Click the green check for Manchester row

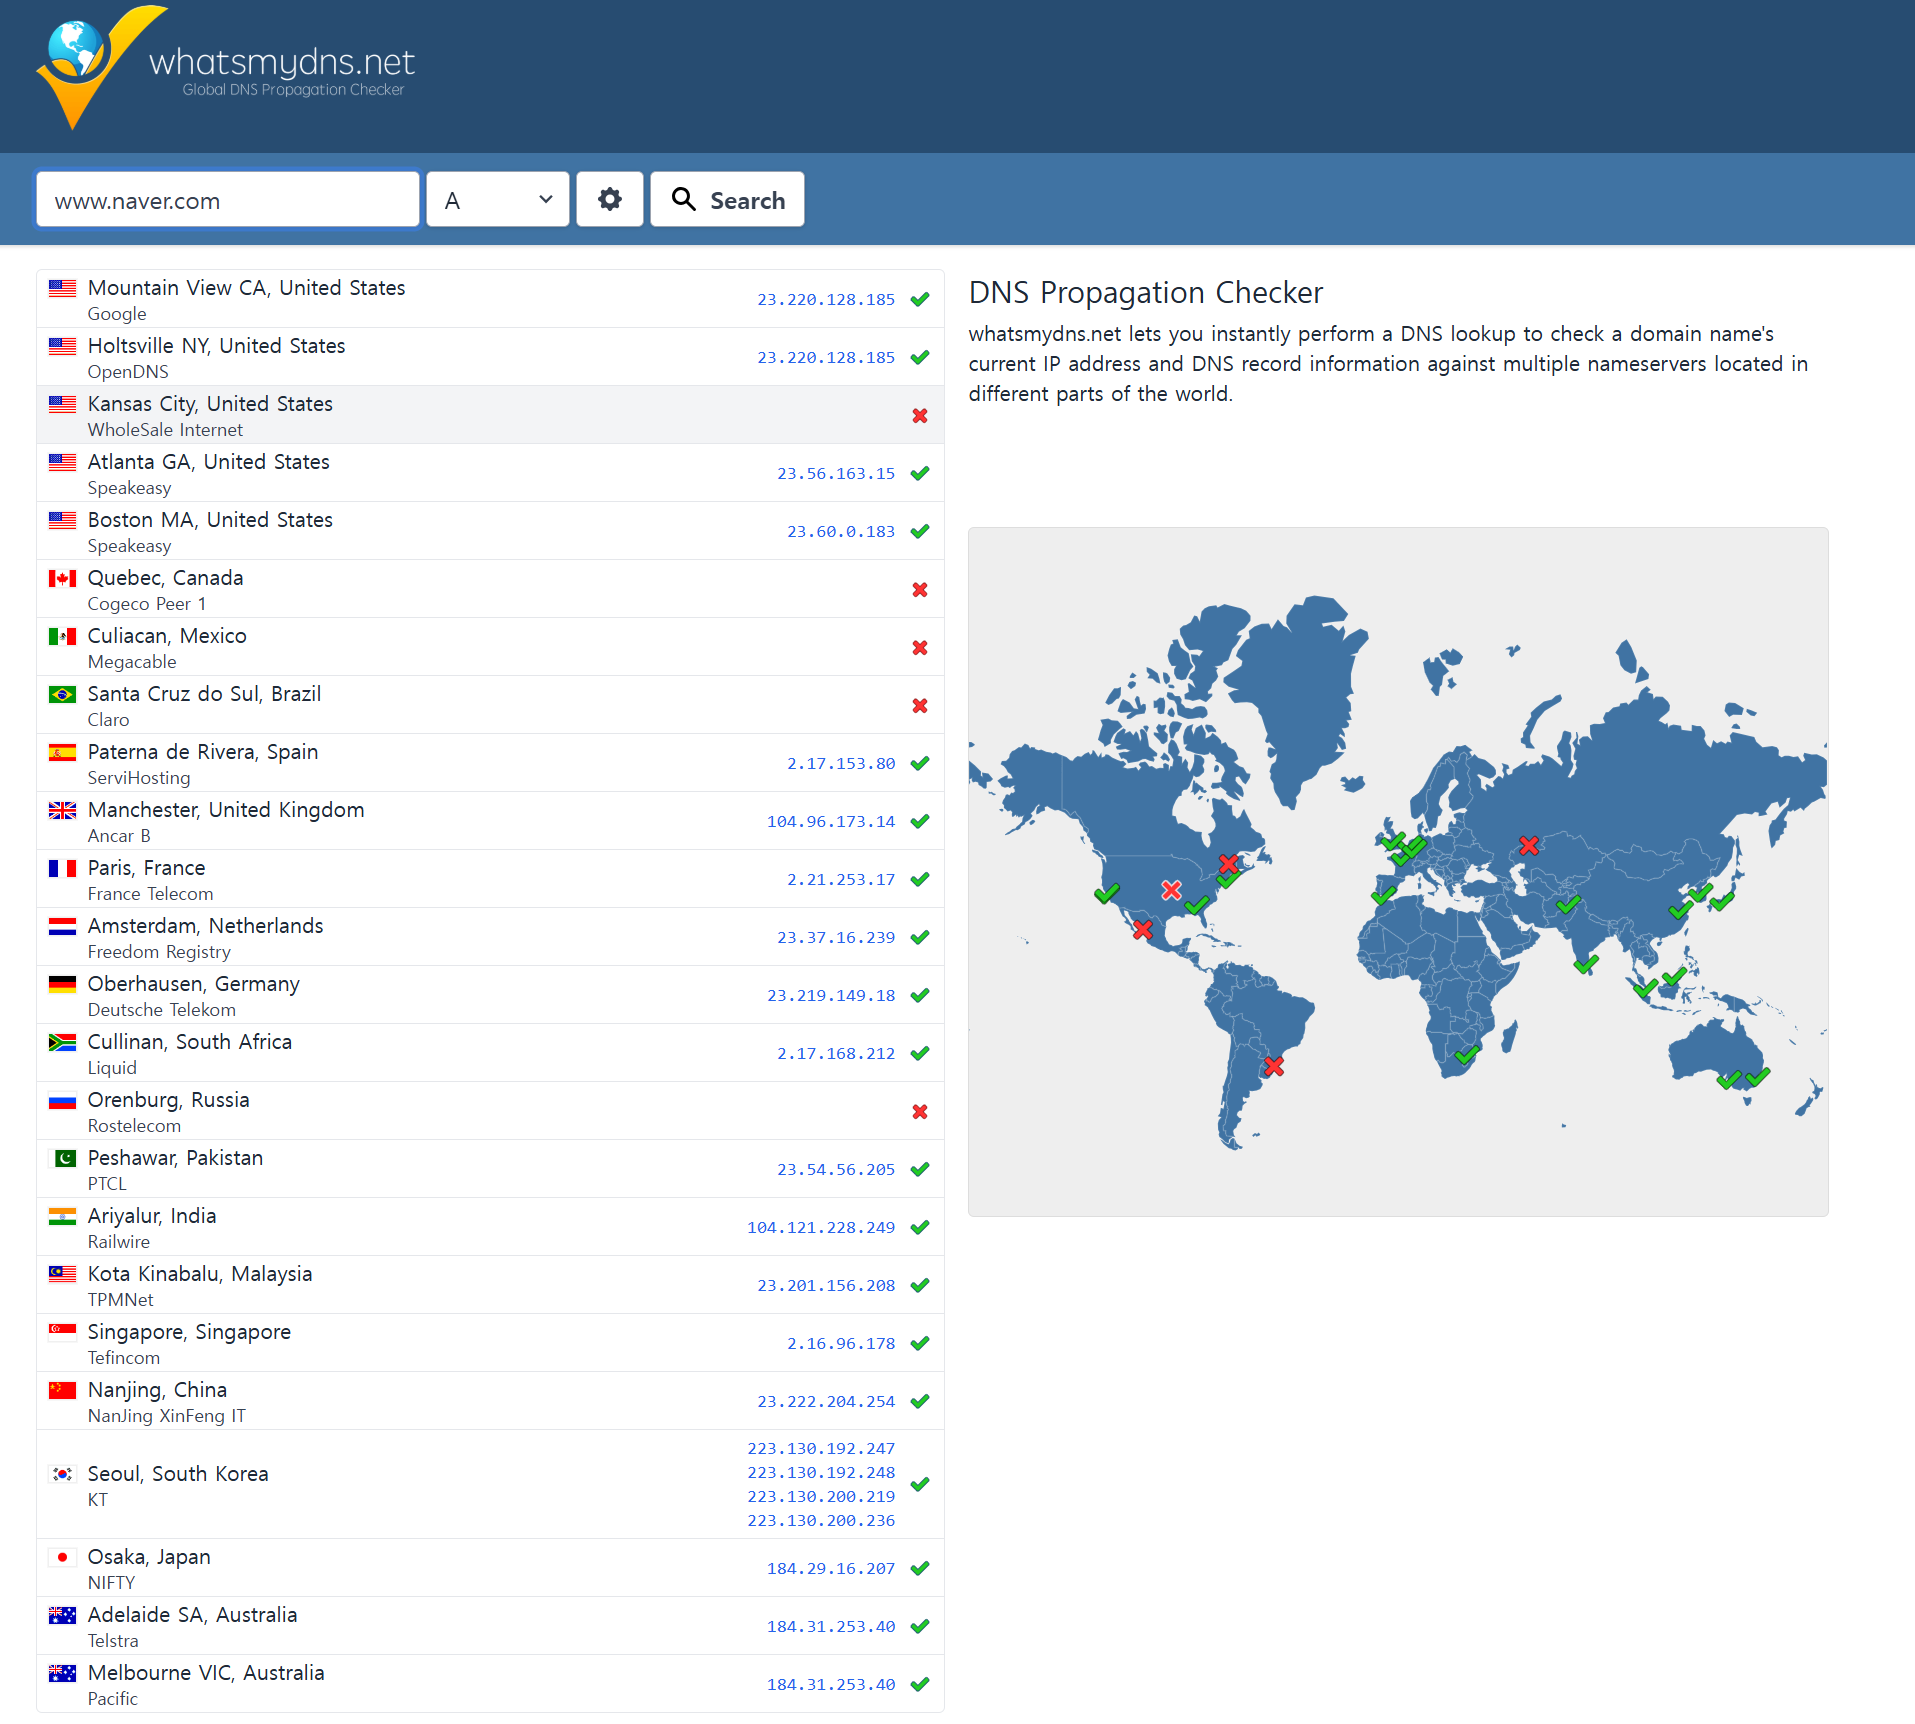pos(920,821)
